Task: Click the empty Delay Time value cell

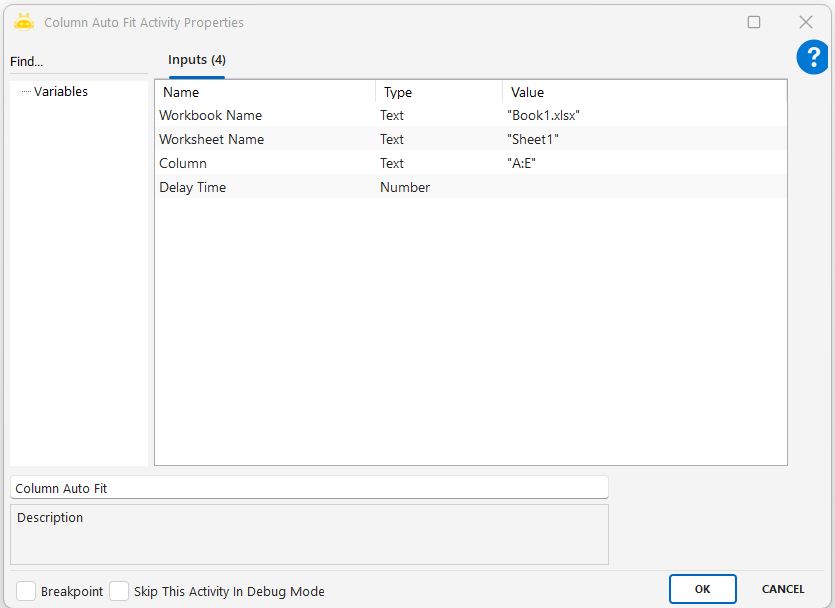Action: 640,188
